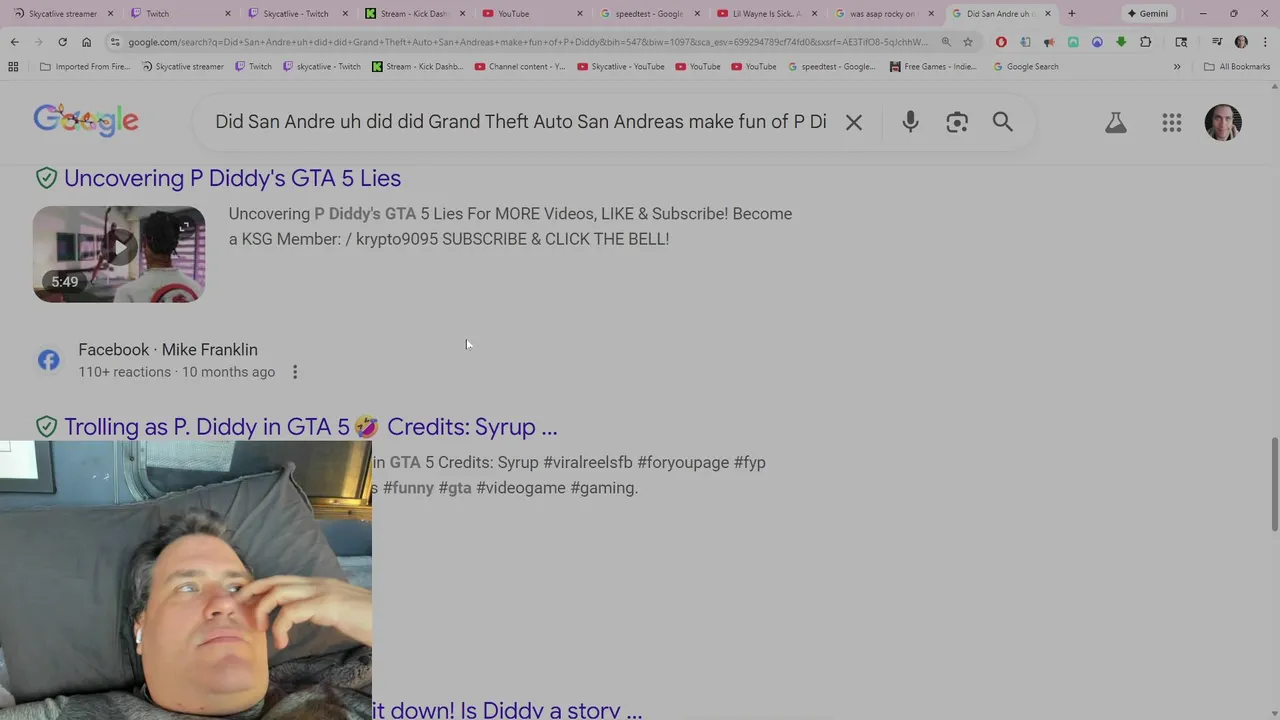
Task: Open the Google apps grid
Action: click(x=1172, y=122)
